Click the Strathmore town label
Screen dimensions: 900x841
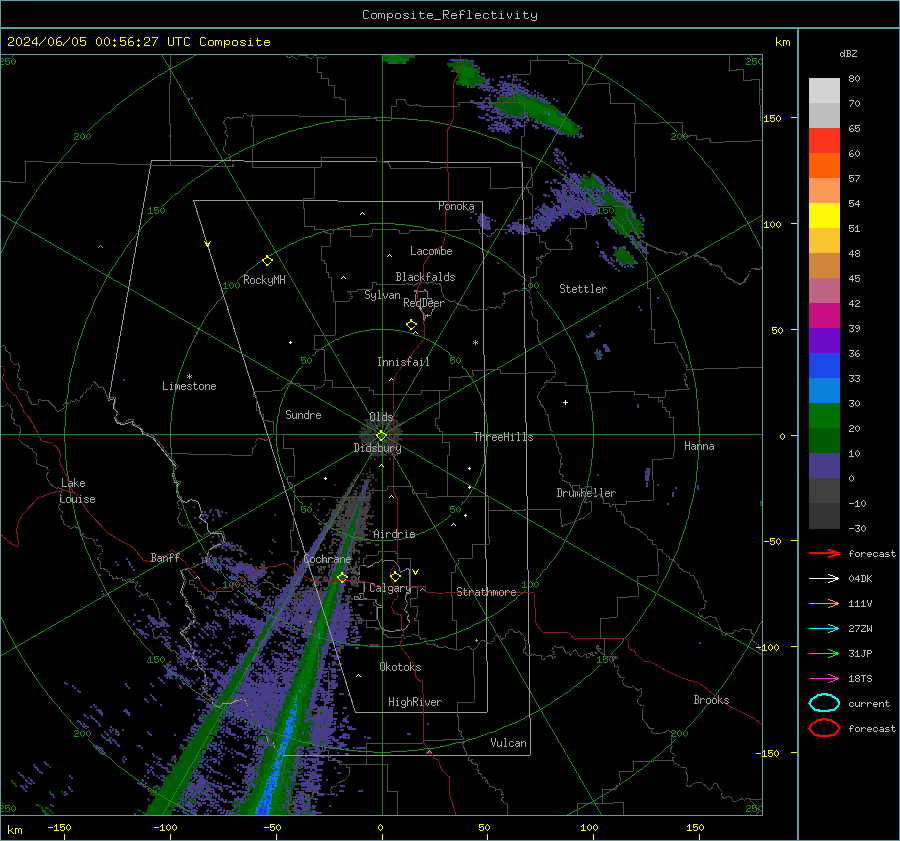[486, 592]
